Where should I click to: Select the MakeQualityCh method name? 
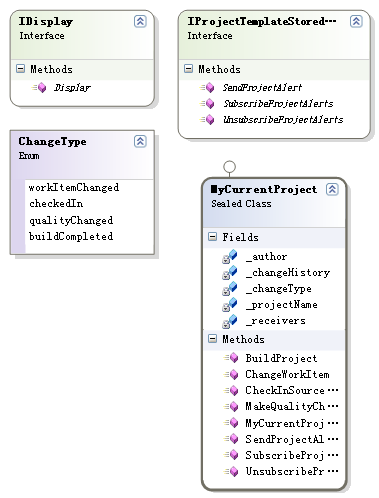click(x=292, y=406)
